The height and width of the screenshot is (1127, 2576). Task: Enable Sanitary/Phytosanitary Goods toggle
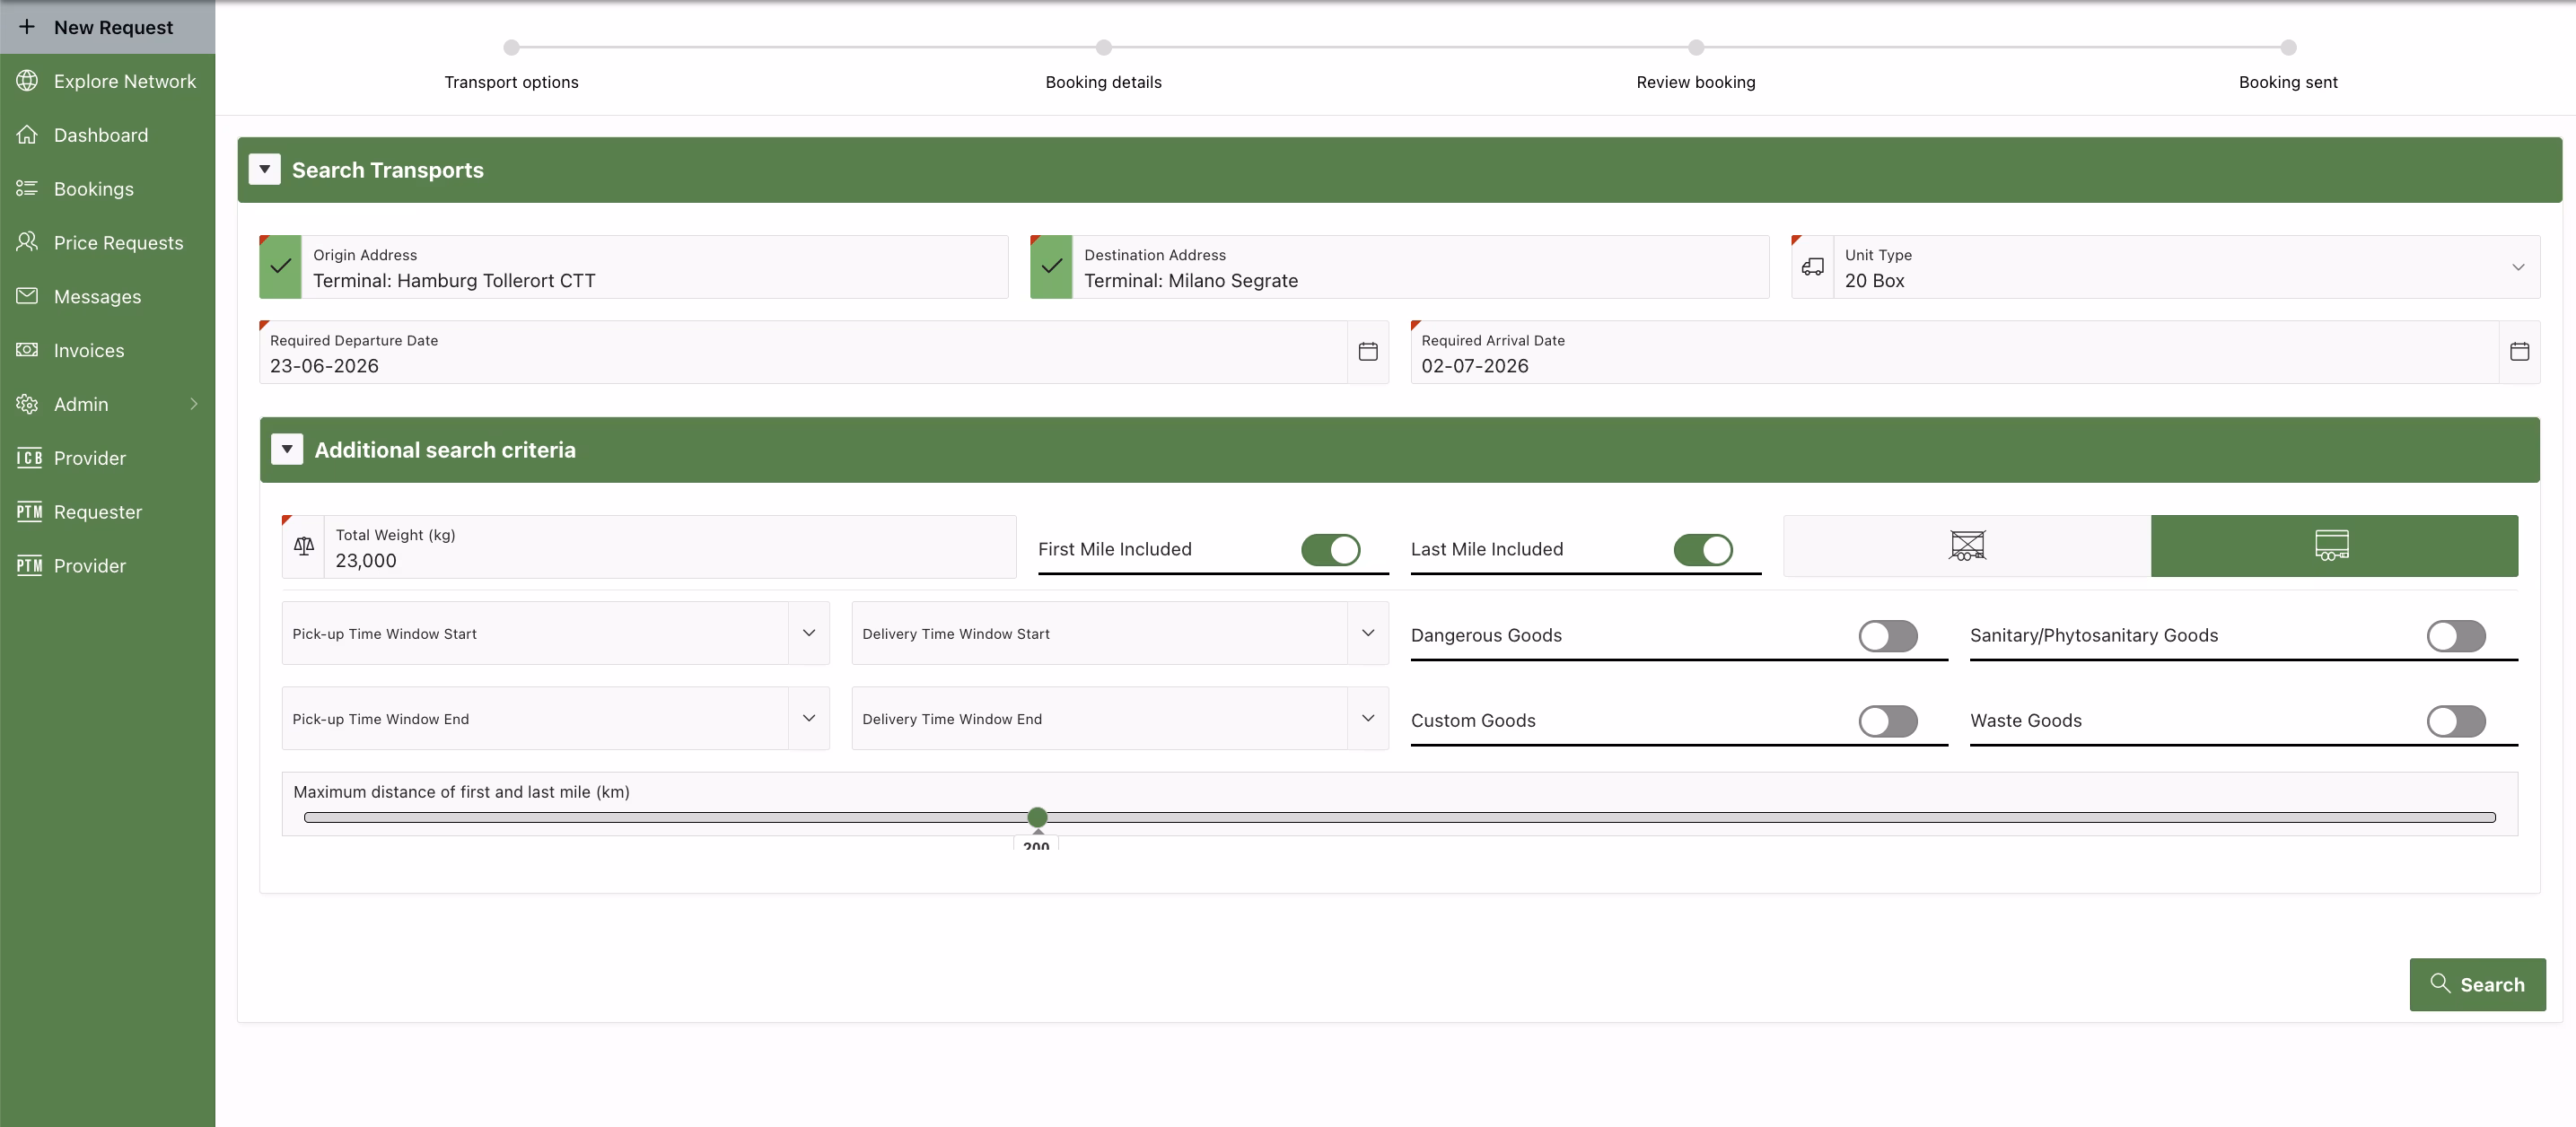(2456, 636)
